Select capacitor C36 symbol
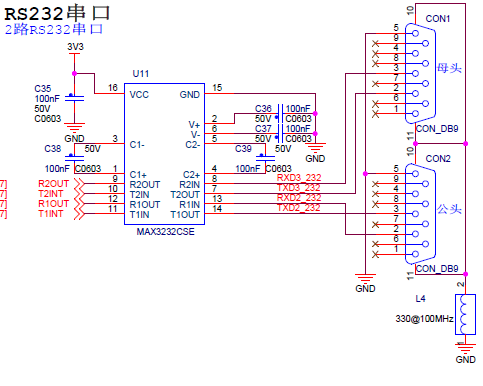Image resolution: width=483 pixels, height=386 pixels. click(x=280, y=114)
